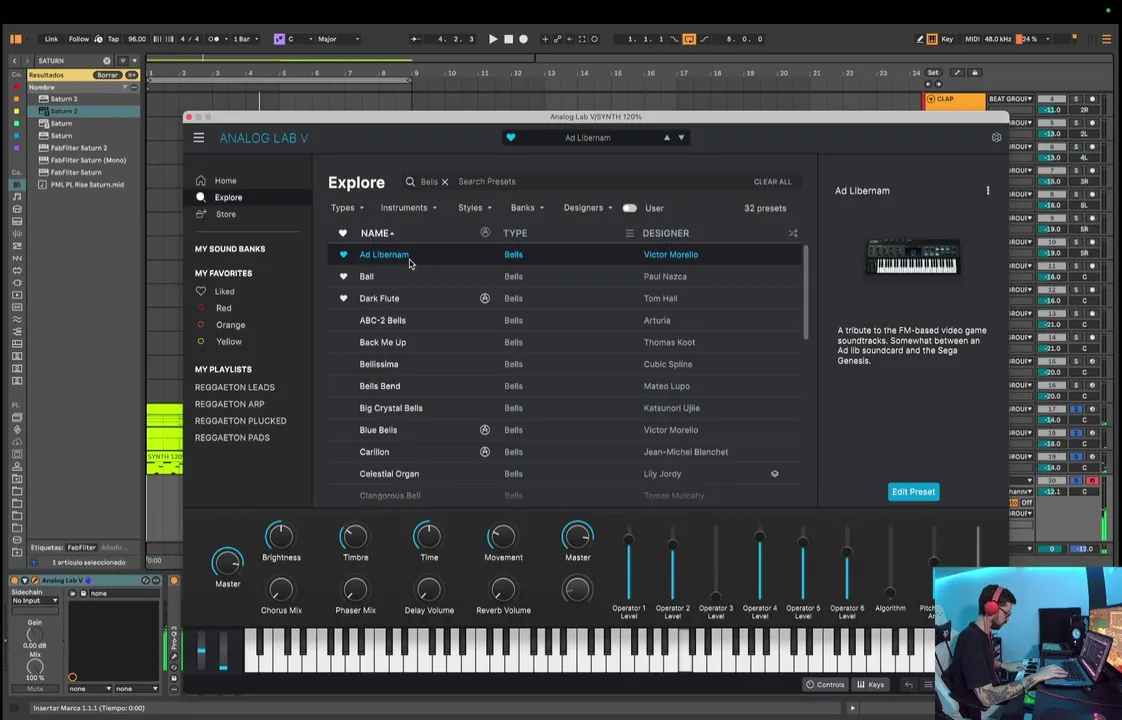Open Key mapping mode
Image resolution: width=1122 pixels, height=720 pixels.
pyautogui.click(x=947, y=39)
